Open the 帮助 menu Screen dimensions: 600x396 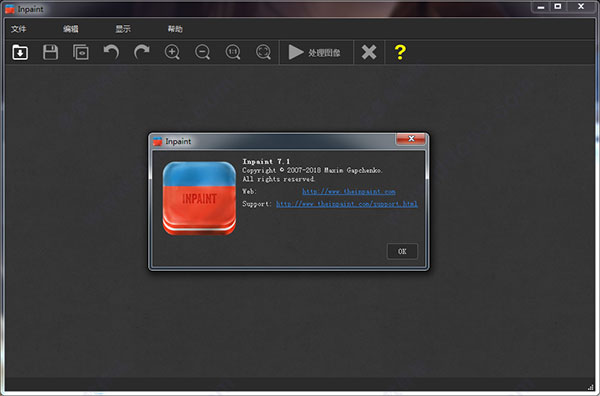175,29
